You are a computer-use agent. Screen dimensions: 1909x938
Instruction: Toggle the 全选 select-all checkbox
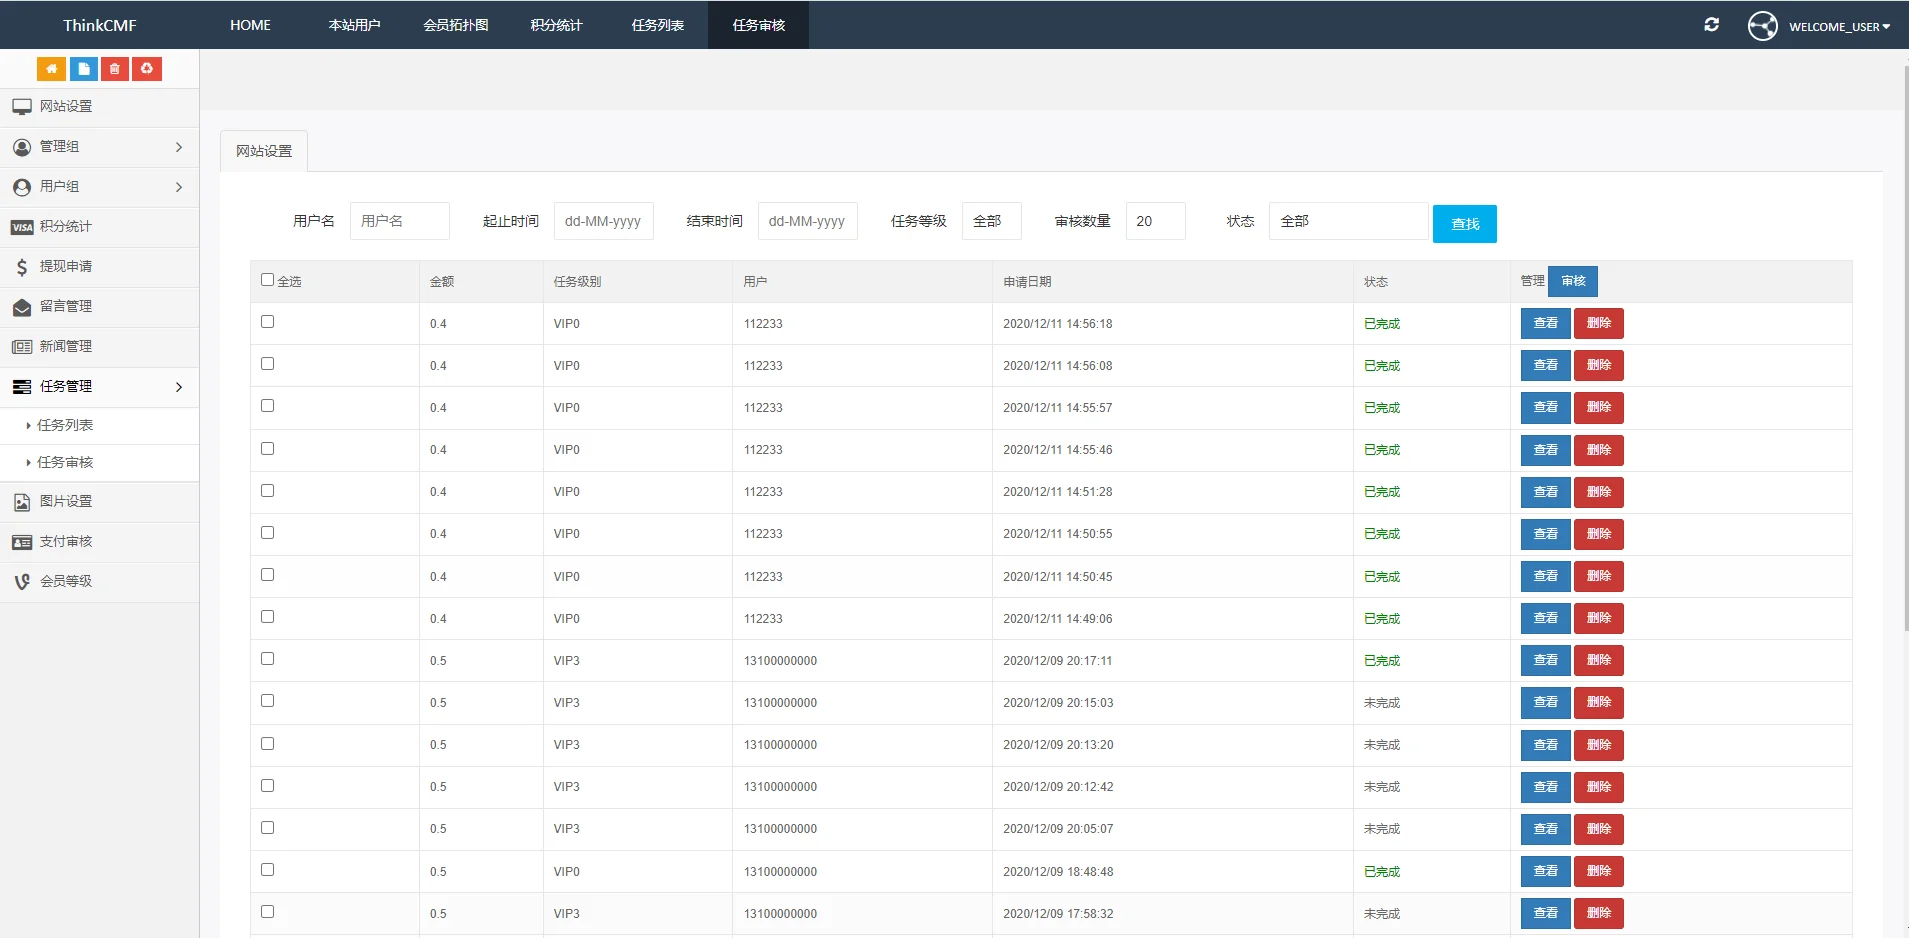click(x=267, y=280)
